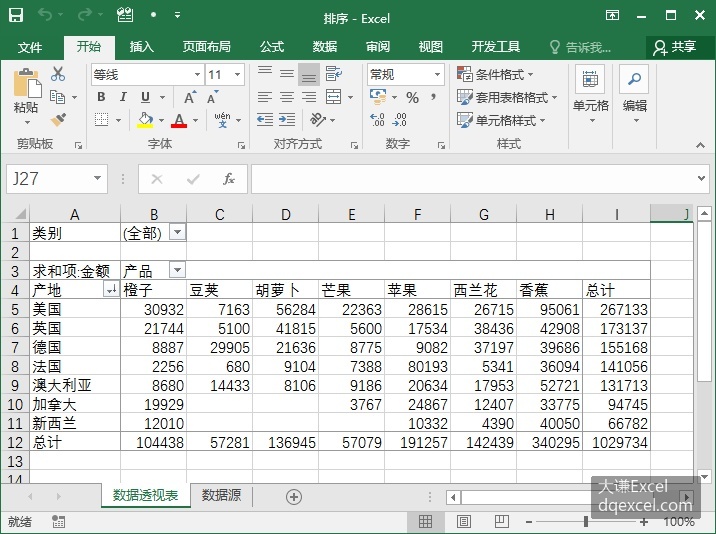Click the Wrap Text icon

334,74
